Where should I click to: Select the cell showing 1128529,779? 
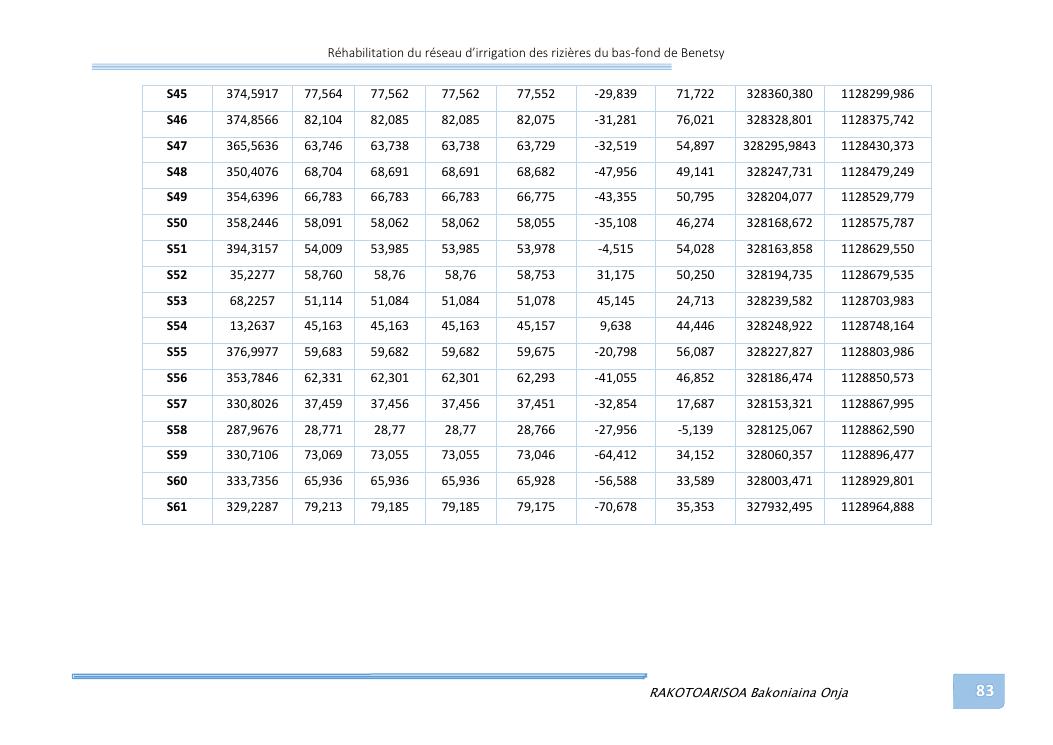tap(877, 197)
